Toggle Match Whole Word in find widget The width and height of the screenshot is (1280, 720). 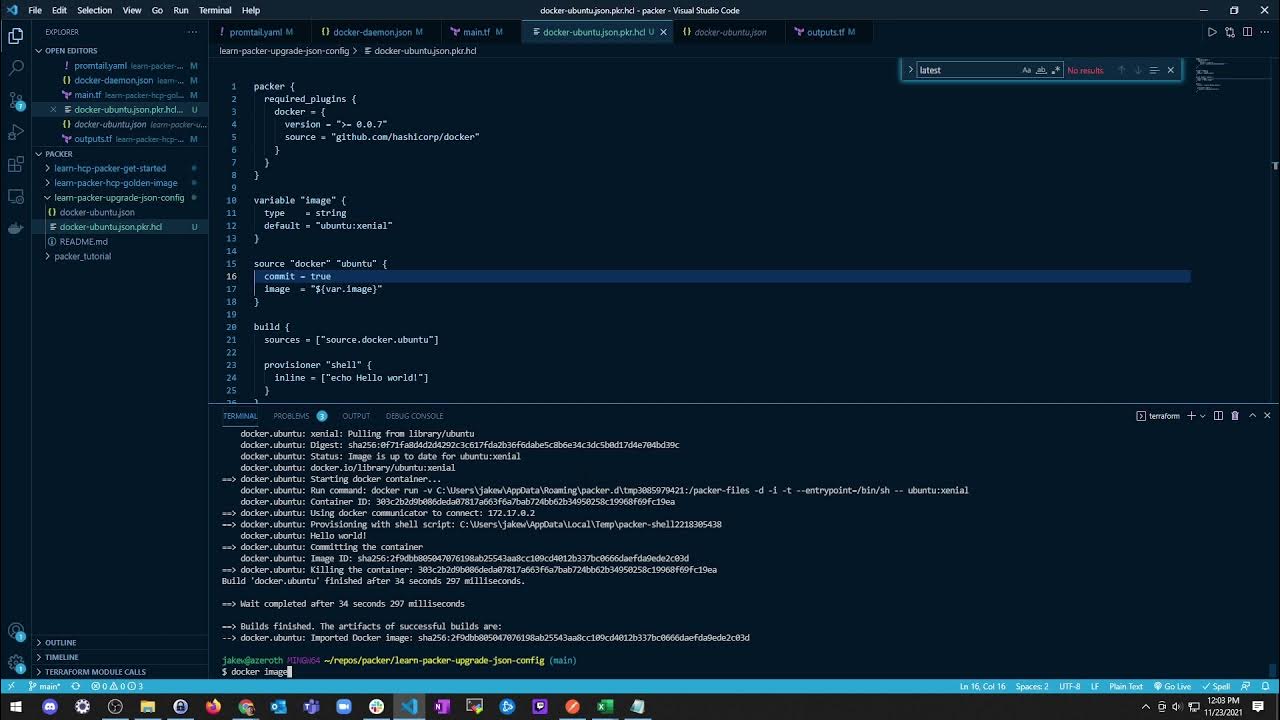1041,70
